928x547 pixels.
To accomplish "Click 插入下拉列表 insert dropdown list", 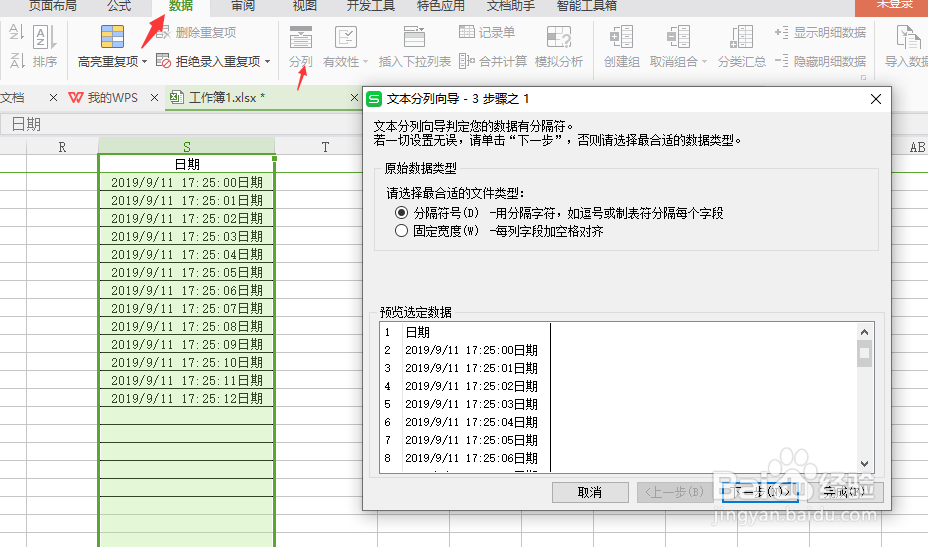I will 414,46.
